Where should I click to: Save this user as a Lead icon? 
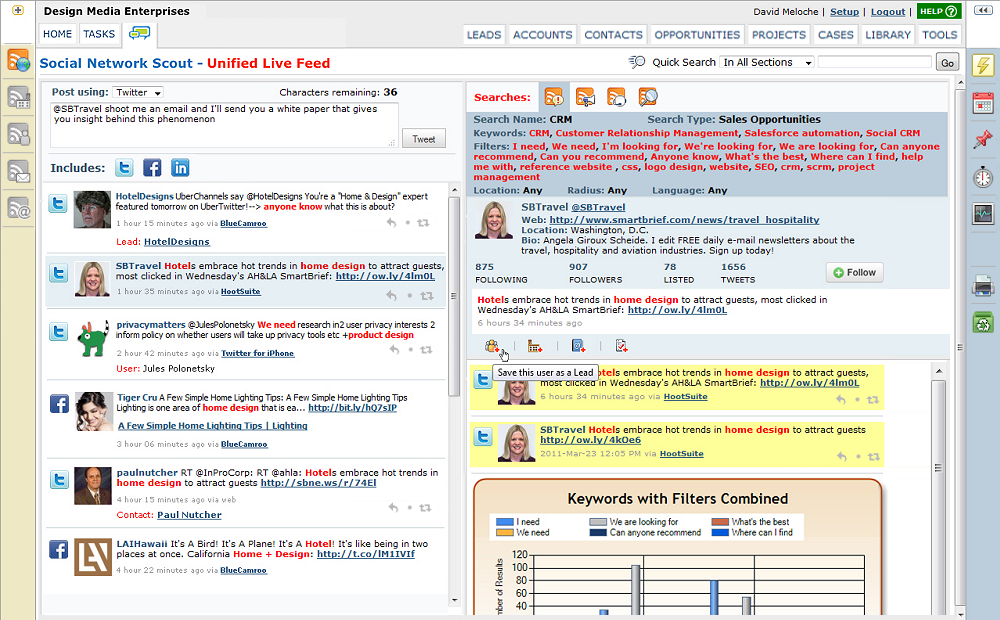point(492,346)
